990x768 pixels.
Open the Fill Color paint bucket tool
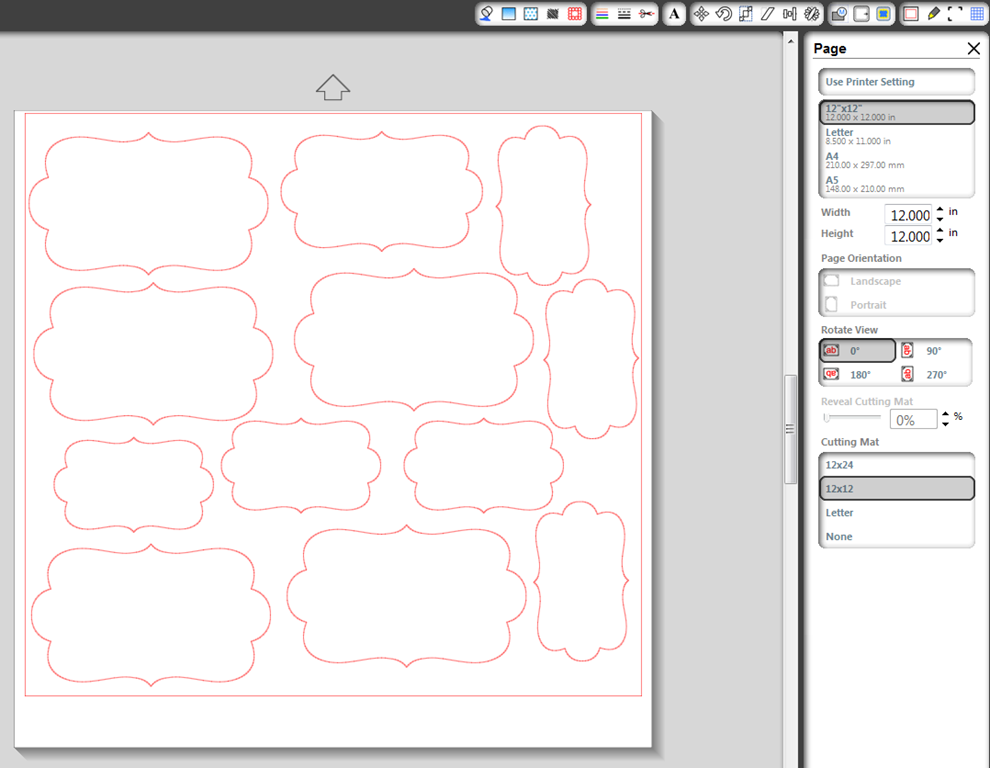[486, 14]
